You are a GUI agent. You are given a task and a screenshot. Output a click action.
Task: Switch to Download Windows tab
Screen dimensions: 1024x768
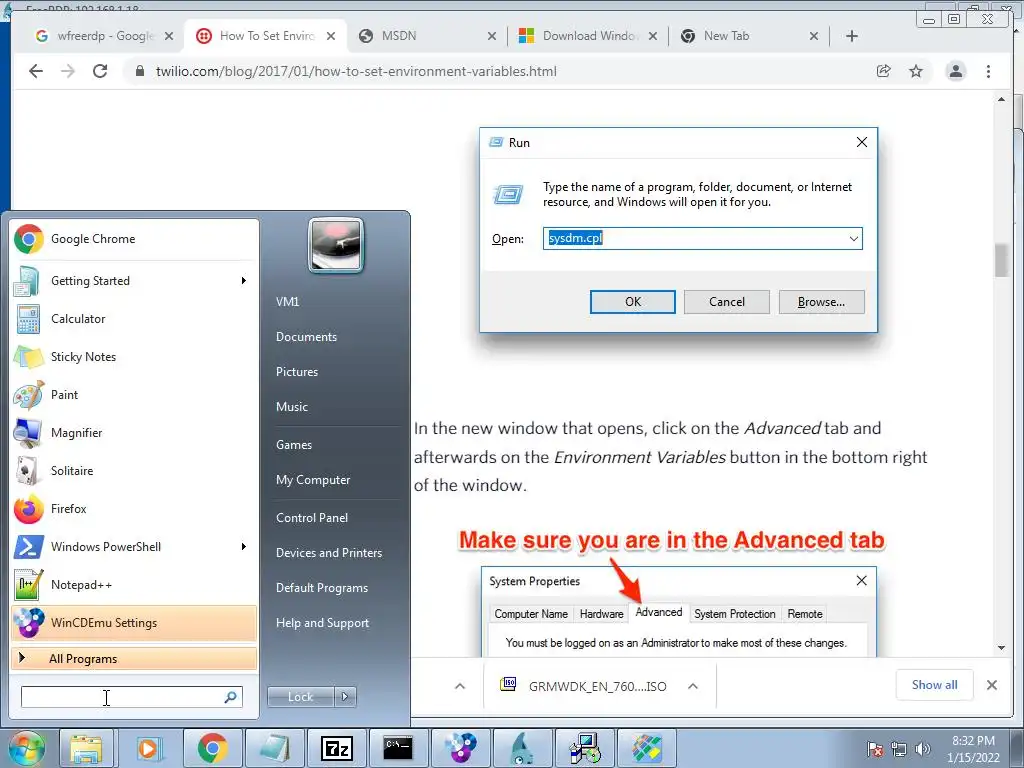[580, 36]
